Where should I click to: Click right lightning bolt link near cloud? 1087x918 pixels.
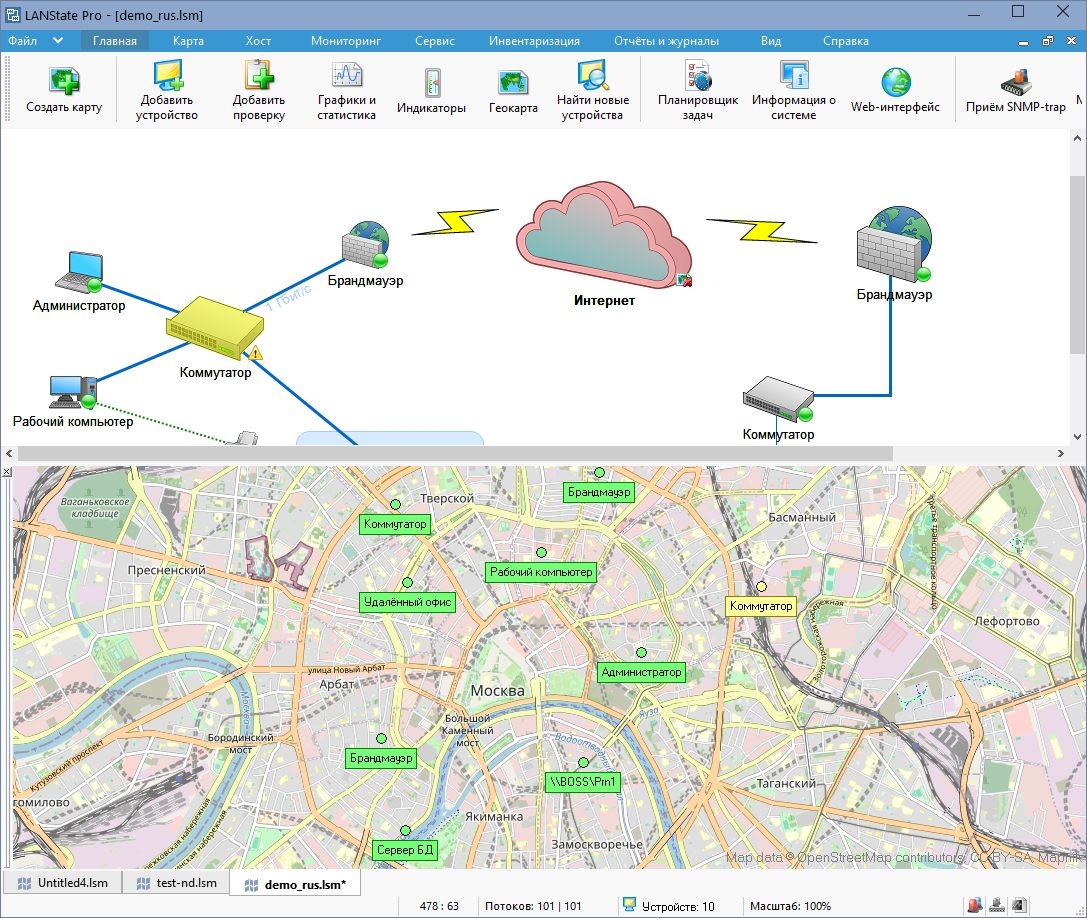tap(762, 231)
